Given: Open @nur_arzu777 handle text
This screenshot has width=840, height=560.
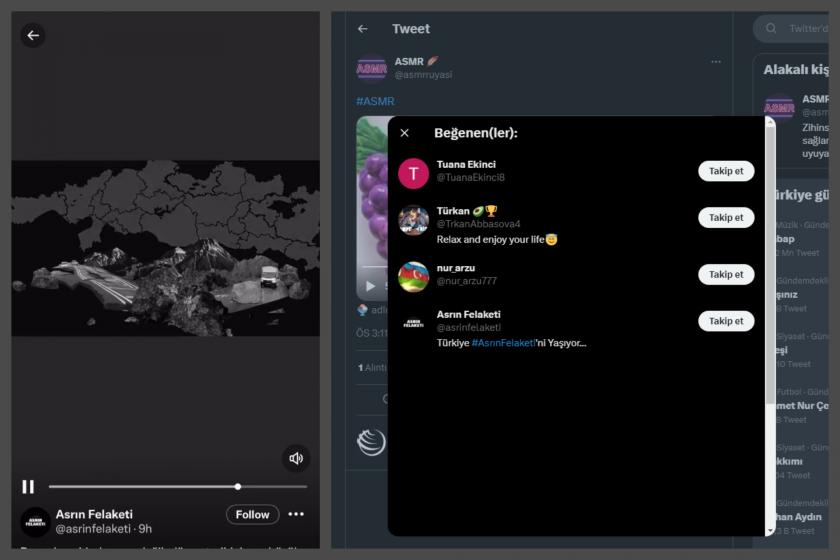Looking at the screenshot, I should coord(466,281).
